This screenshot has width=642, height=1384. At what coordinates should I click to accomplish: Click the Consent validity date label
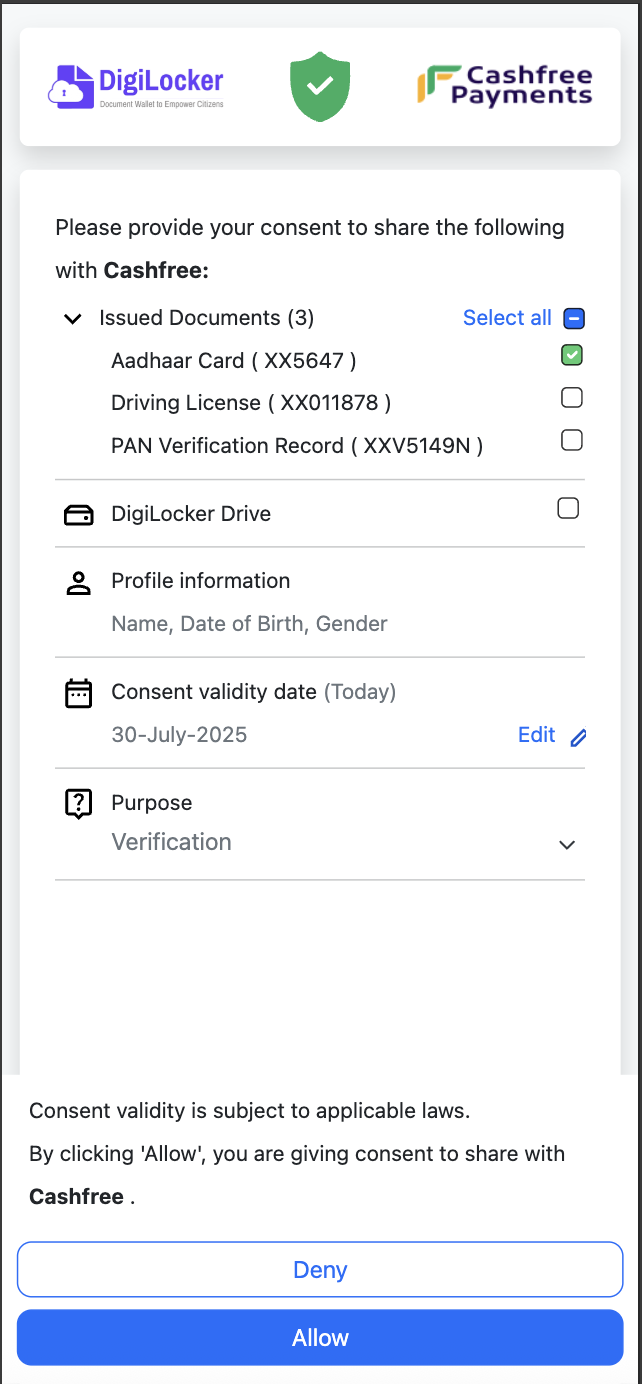click(x=214, y=692)
